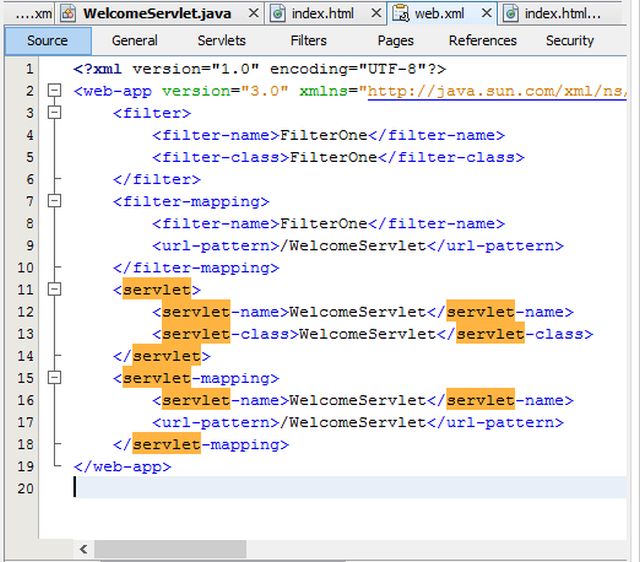Image resolution: width=640 pixels, height=562 pixels.
Task: Collapse the filter block on line 3
Action: click(54, 113)
